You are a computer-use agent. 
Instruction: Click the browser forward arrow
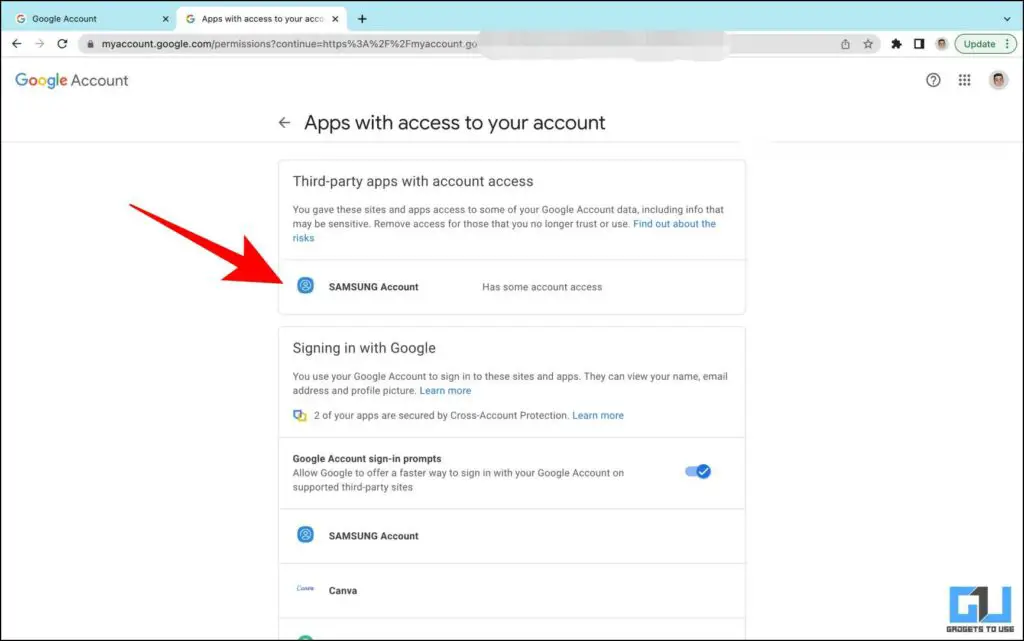(x=40, y=44)
